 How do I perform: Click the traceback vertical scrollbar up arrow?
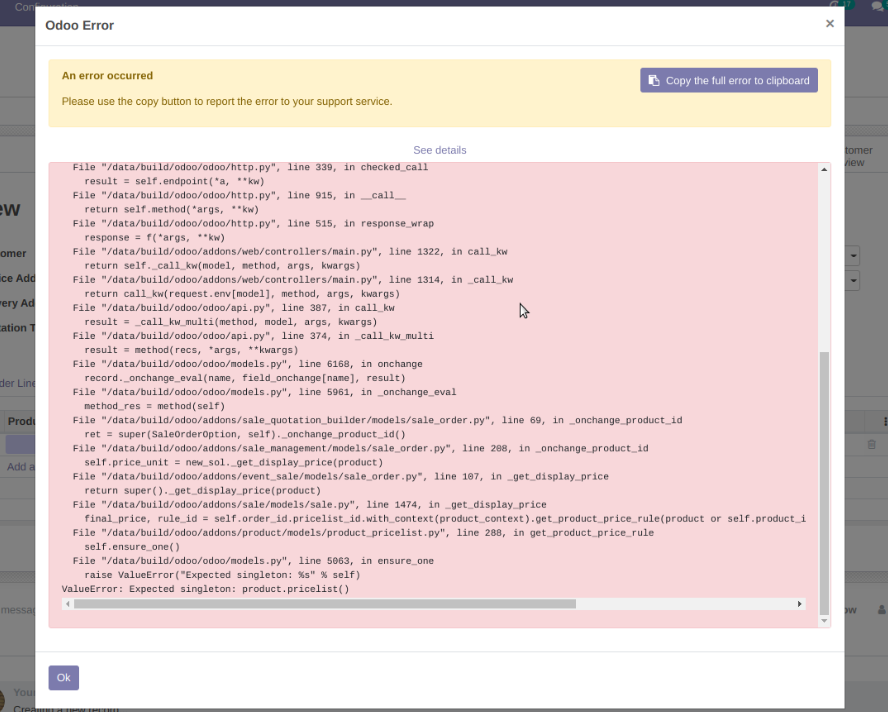(824, 169)
